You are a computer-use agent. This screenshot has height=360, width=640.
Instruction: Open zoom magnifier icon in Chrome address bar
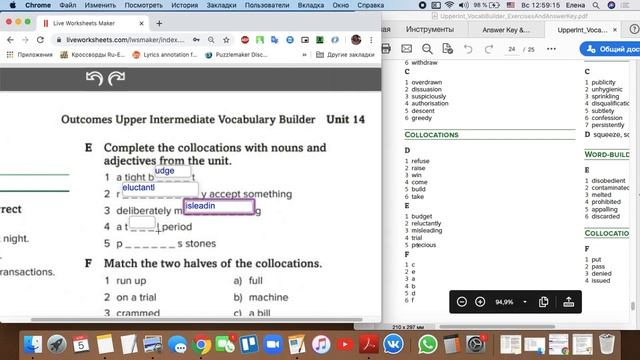211,40
